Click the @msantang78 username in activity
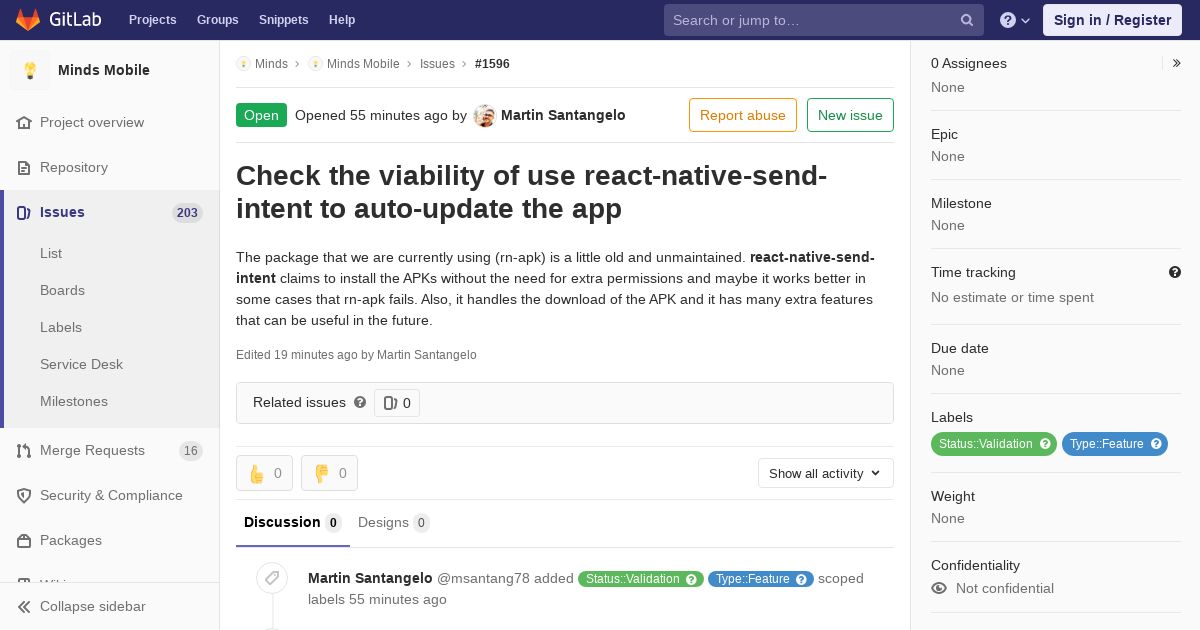 tap(483, 578)
